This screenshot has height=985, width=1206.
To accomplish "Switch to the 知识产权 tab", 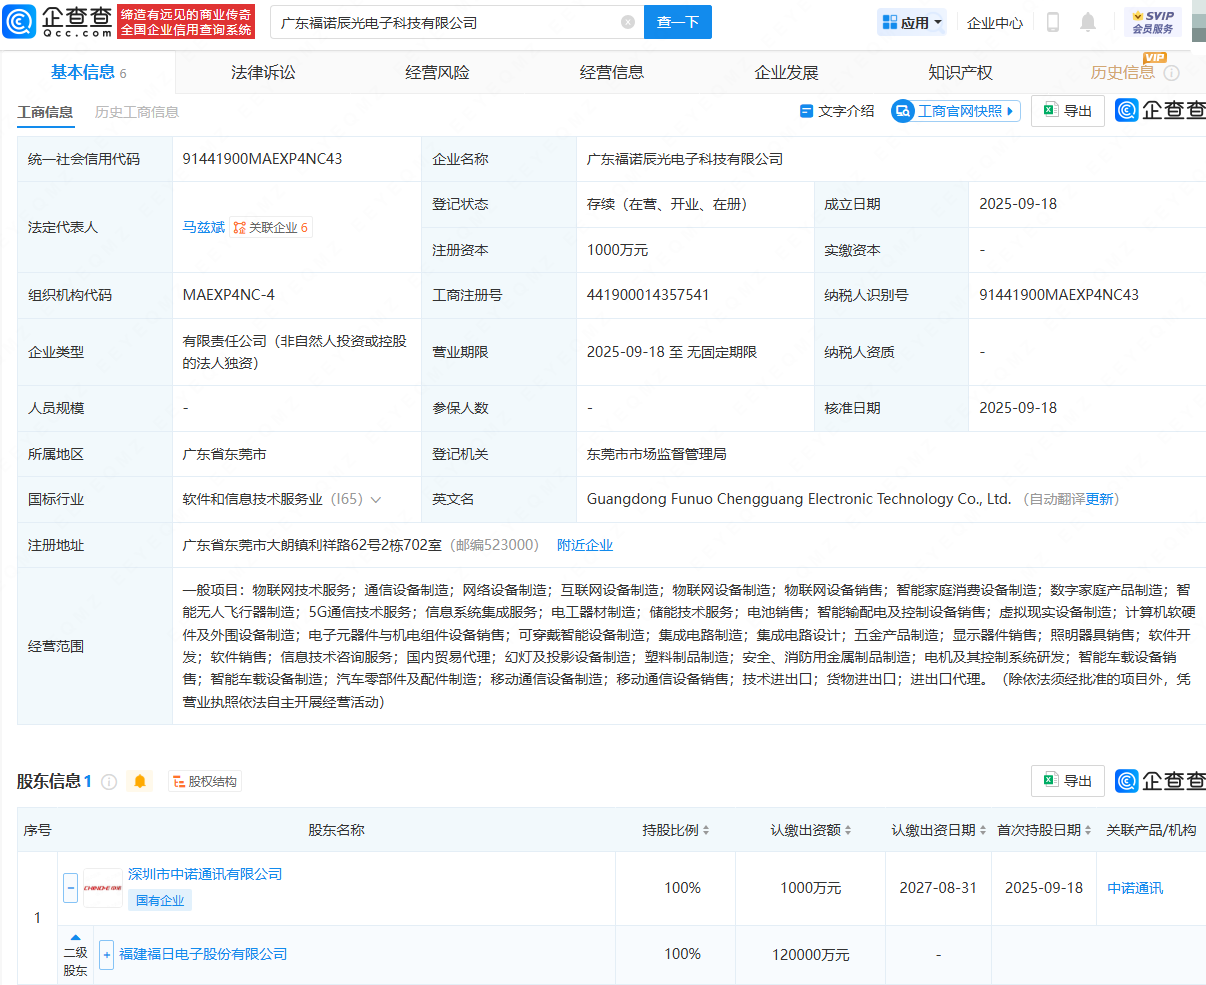I will point(960,73).
